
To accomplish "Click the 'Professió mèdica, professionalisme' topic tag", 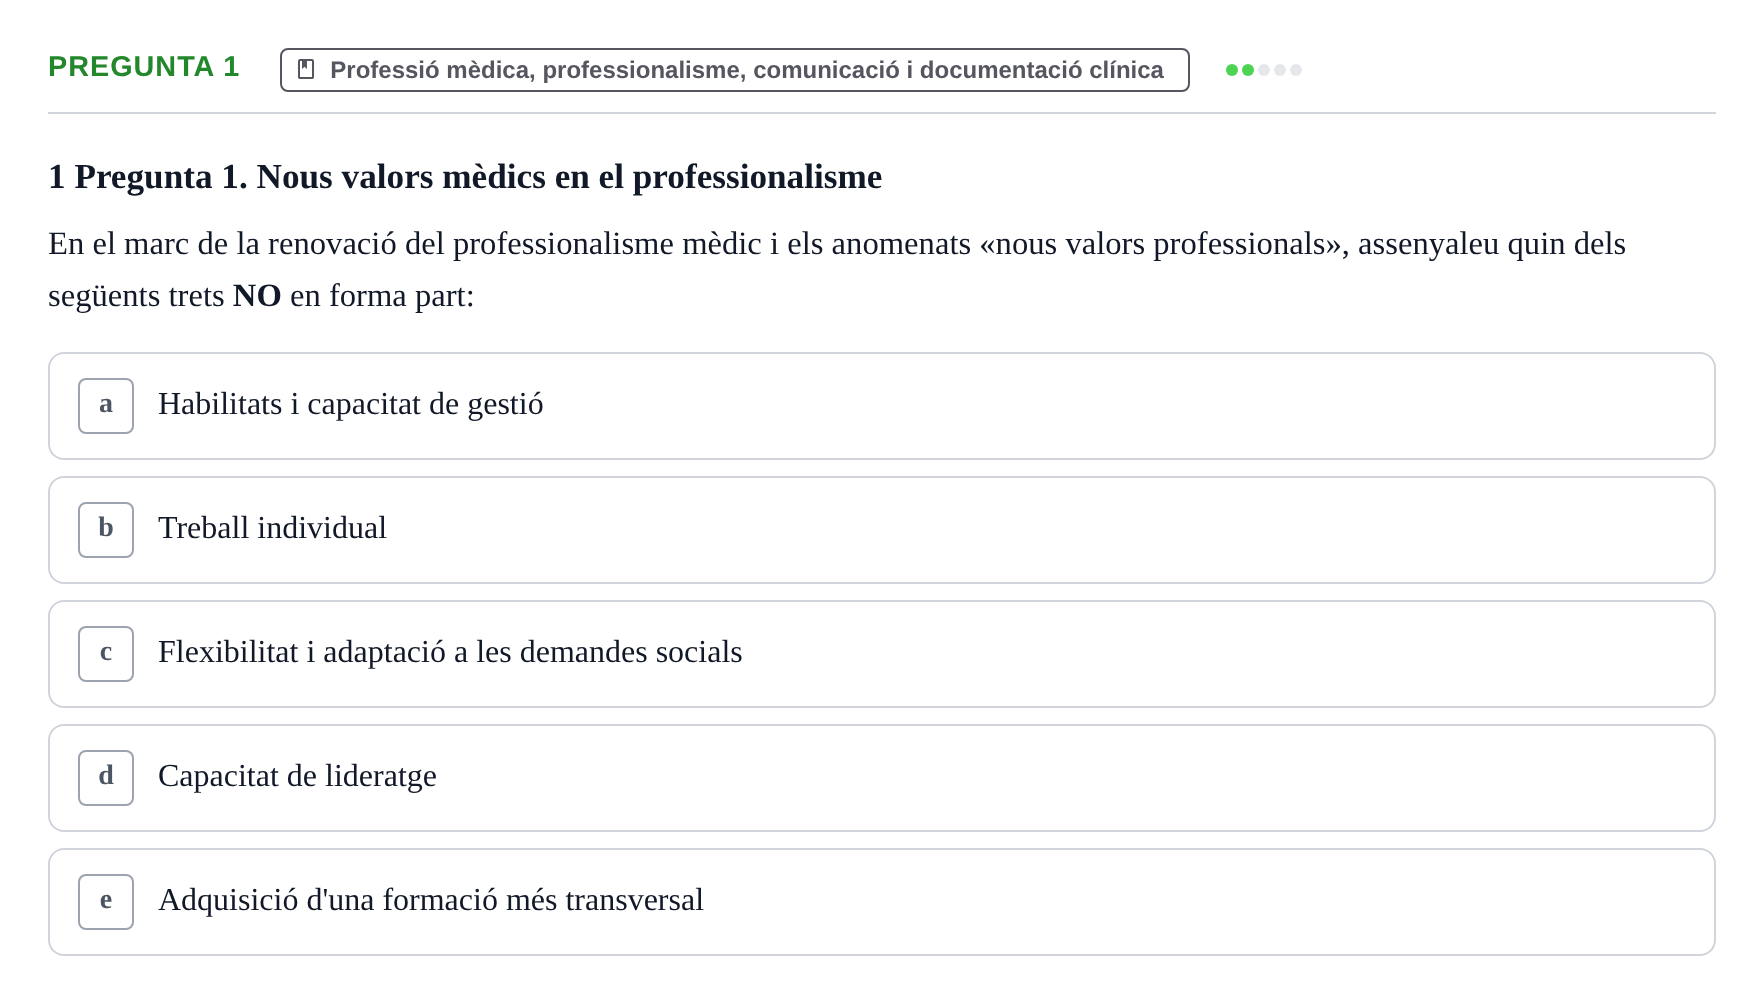I will pos(735,70).
